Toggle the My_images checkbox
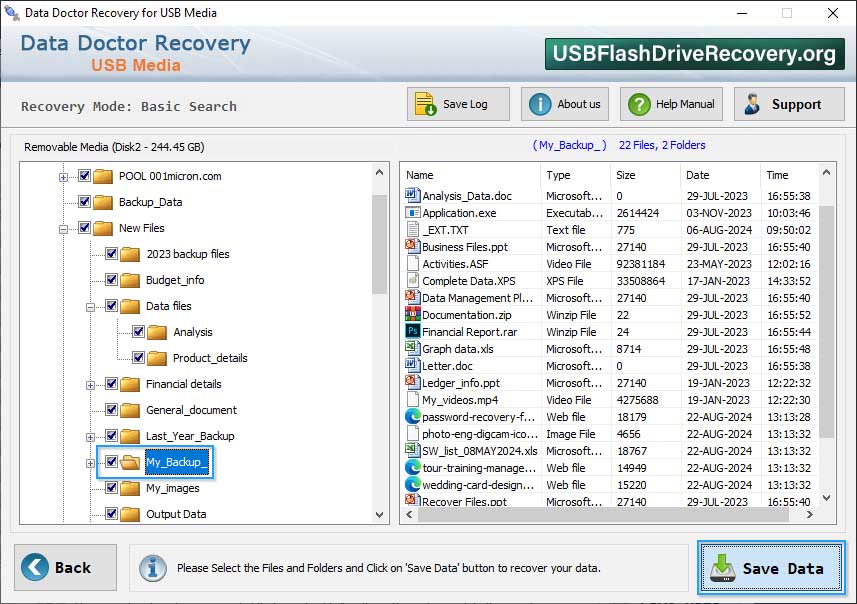 click(x=111, y=488)
